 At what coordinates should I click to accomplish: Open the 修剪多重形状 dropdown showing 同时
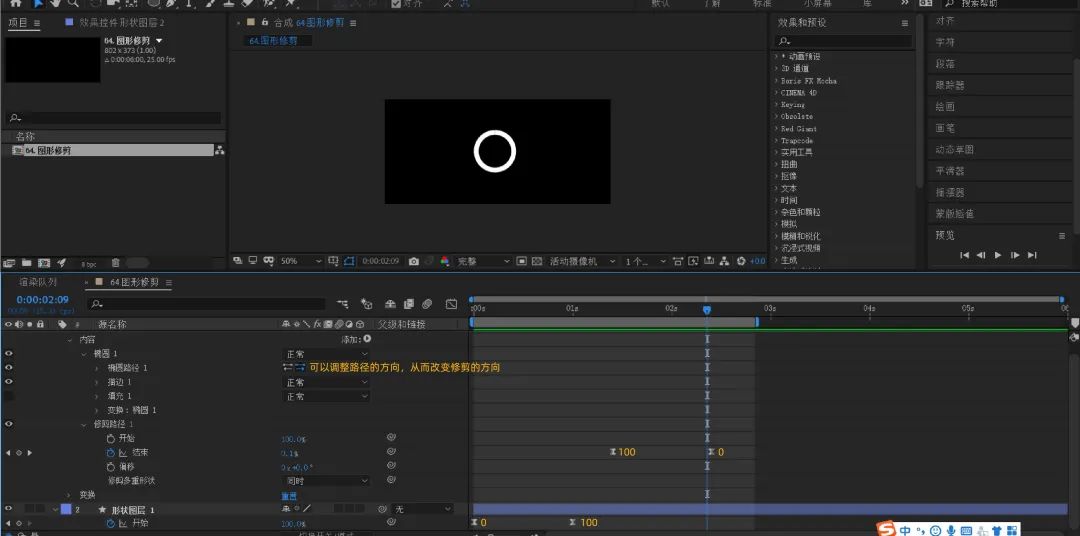[326, 481]
